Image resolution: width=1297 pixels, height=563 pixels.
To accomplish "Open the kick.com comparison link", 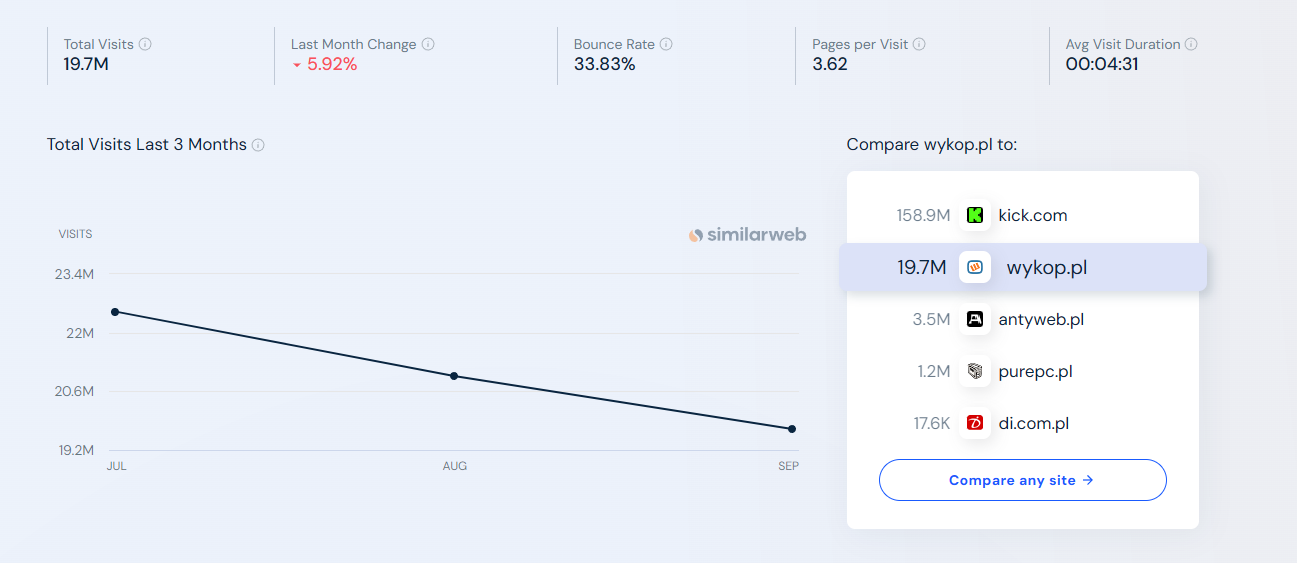I will pyautogui.click(x=1033, y=215).
